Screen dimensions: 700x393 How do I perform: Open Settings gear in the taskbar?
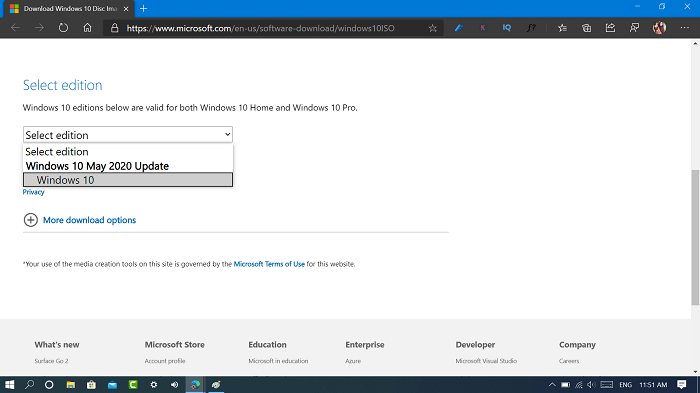pos(154,385)
